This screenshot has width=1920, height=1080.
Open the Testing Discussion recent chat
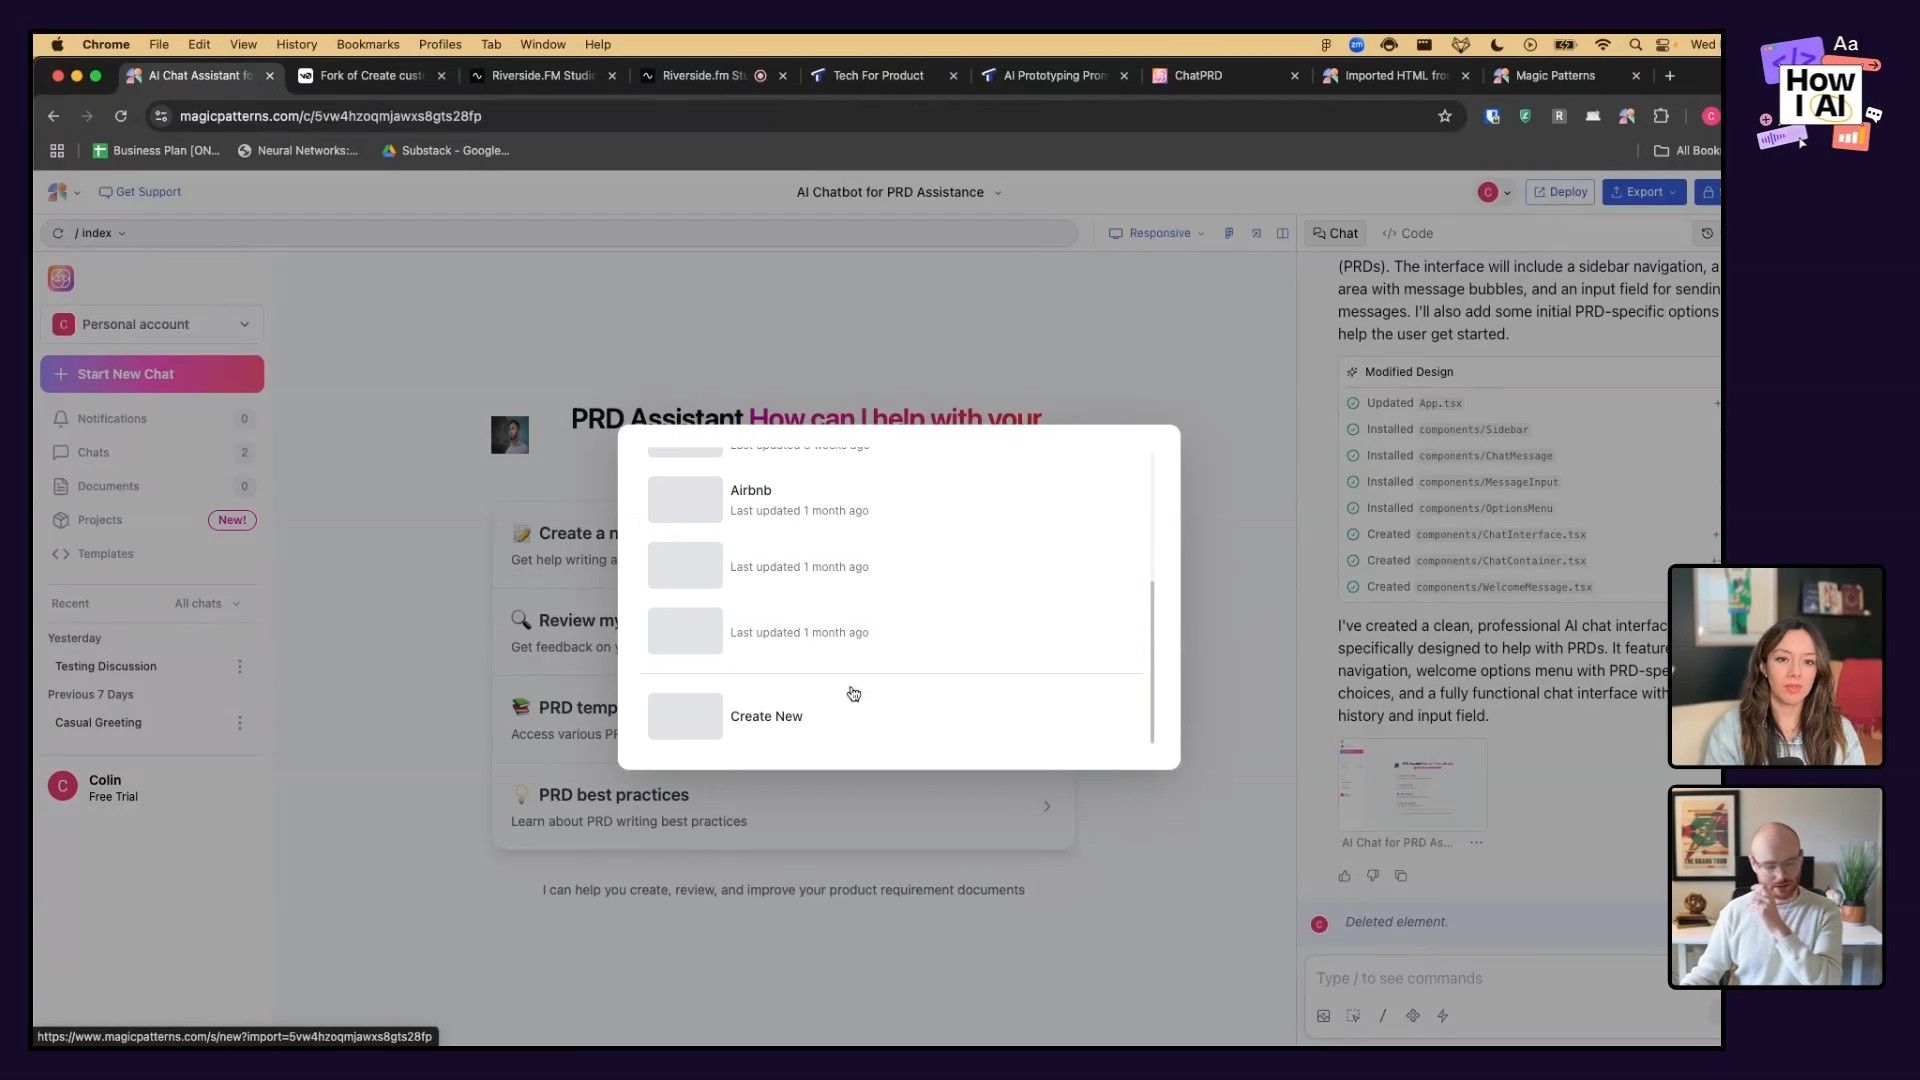[106, 667]
